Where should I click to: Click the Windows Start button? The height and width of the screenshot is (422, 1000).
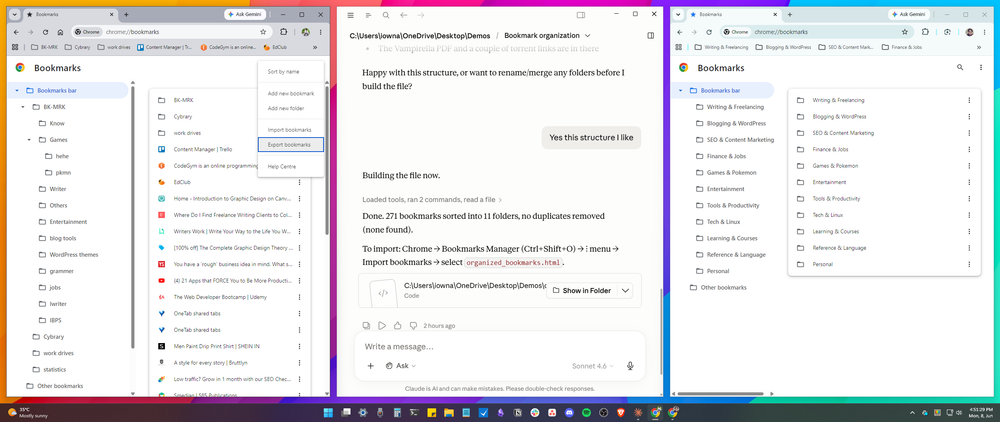tap(329, 412)
